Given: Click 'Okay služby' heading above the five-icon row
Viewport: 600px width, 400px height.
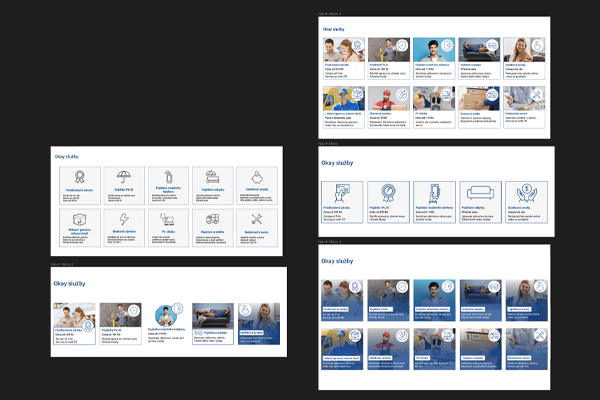Looking at the screenshot, I should pyautogui.click(x=337, y=163).
